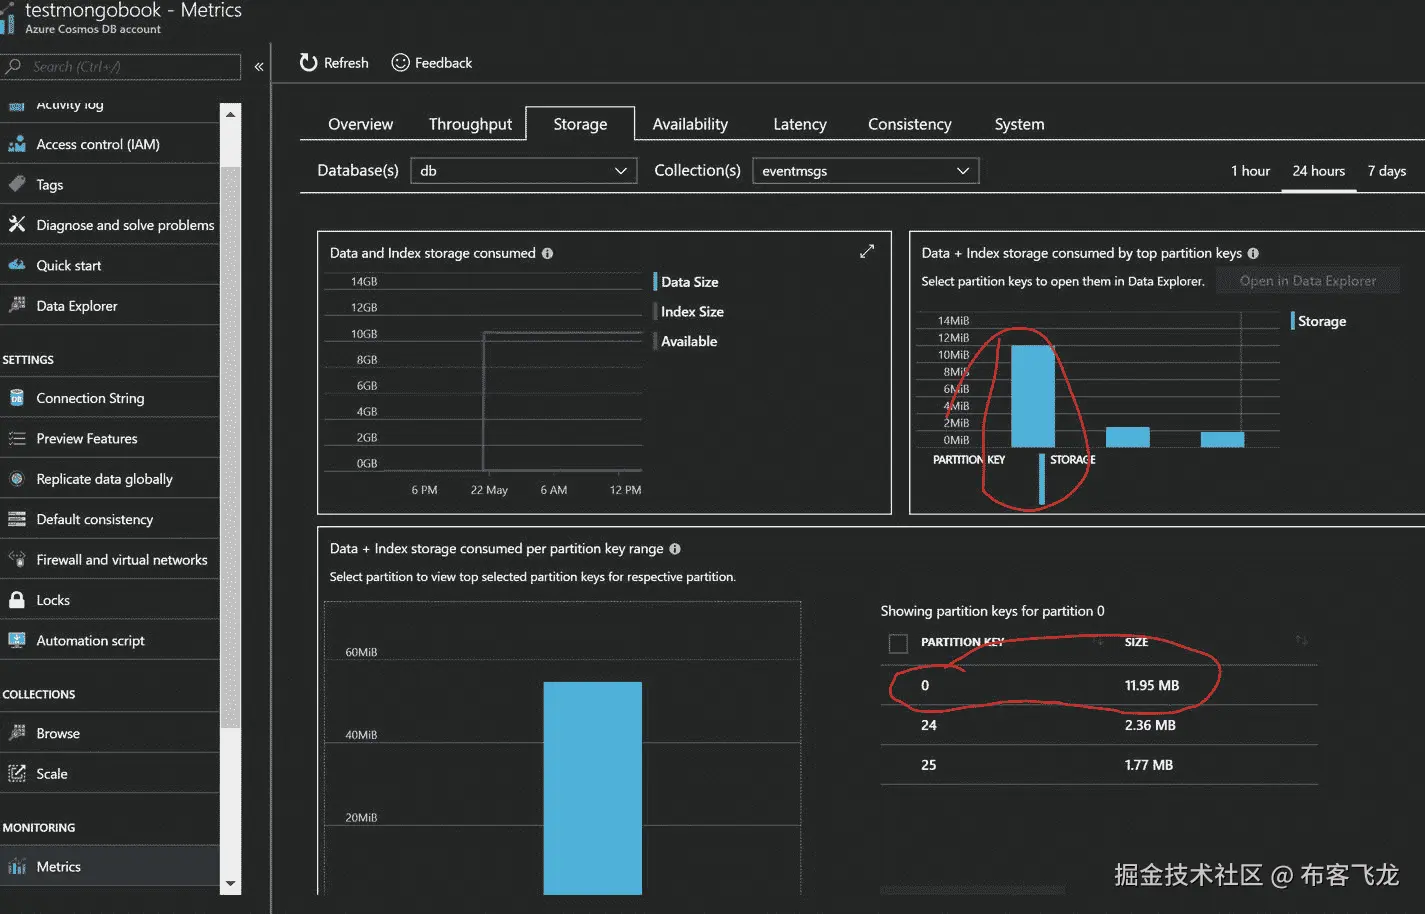Click the Refresh icon button
1425x914 pixels.
click(x=308, y=62)
